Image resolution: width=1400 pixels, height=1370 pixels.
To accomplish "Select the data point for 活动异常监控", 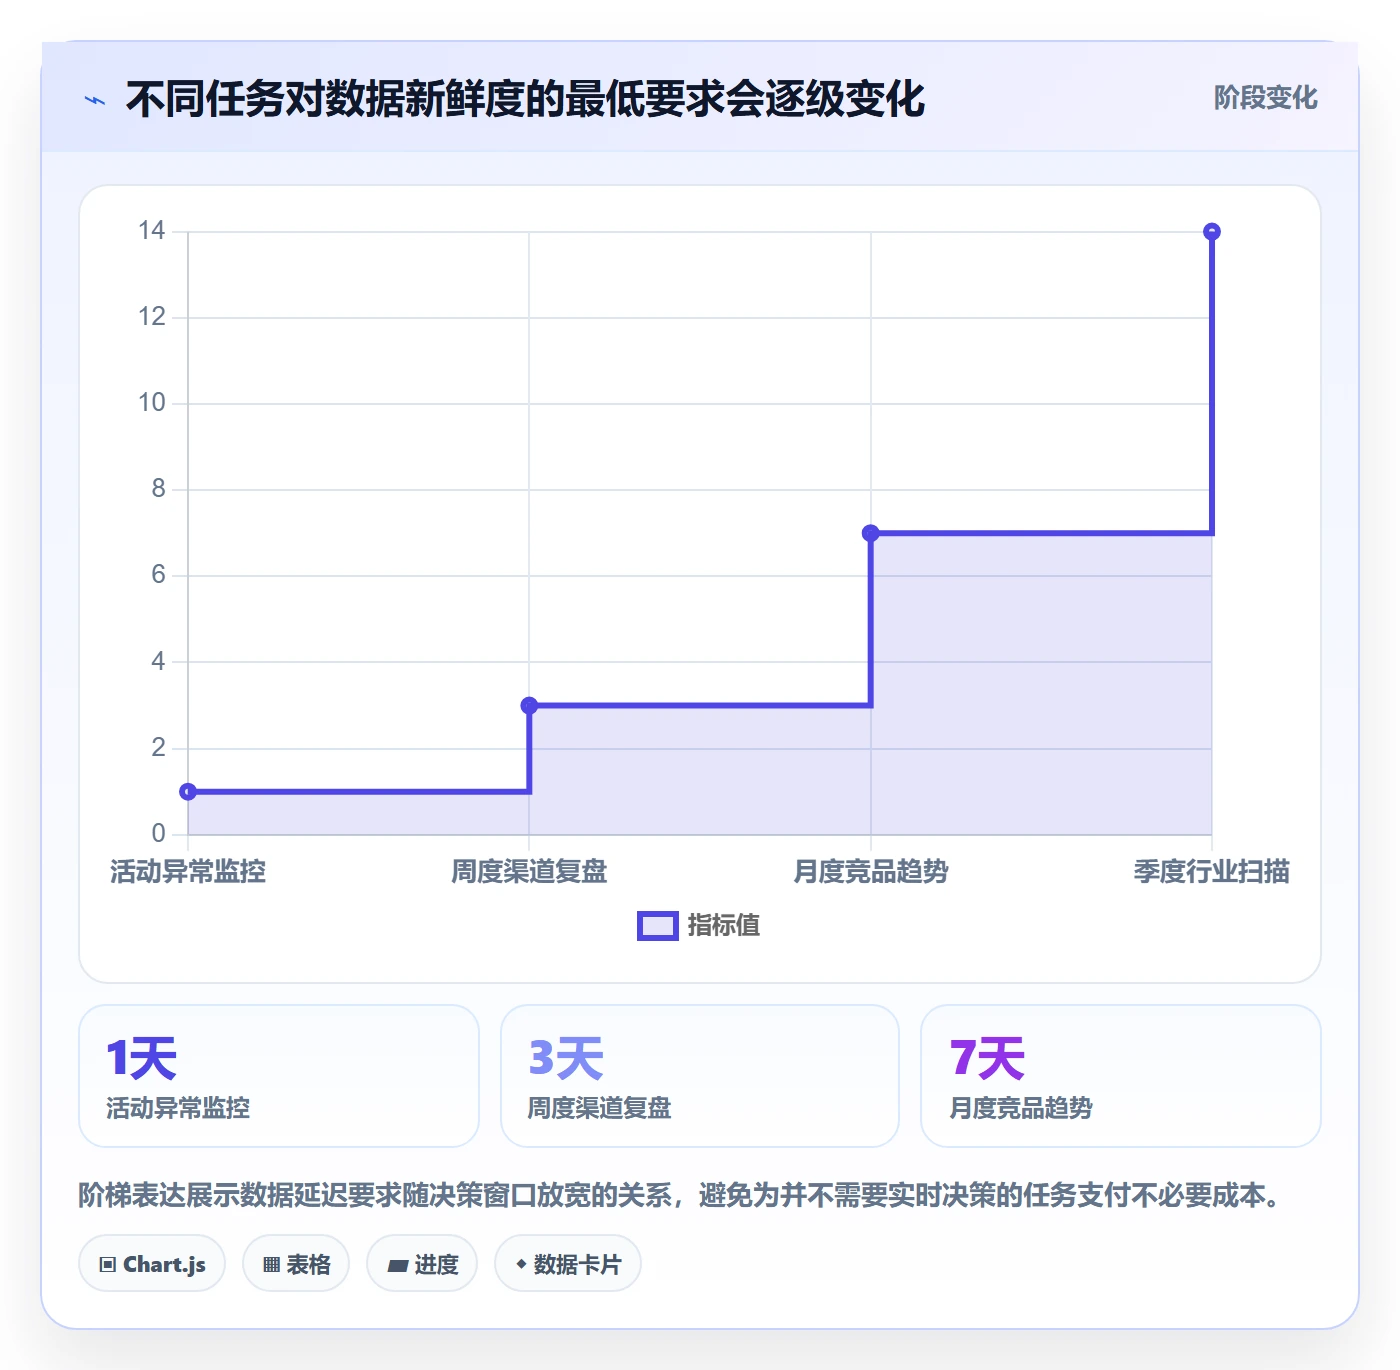I will pyautogui.click(x=188, y=792).
